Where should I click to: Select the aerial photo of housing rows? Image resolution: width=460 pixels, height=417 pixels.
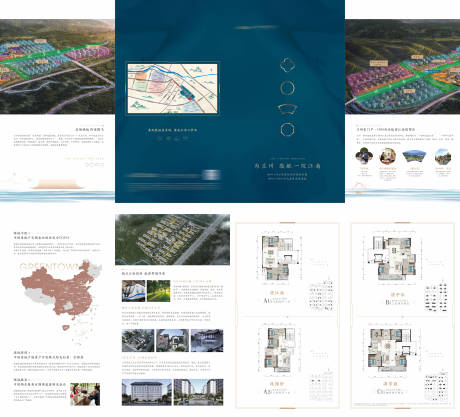tap(172, 240)
